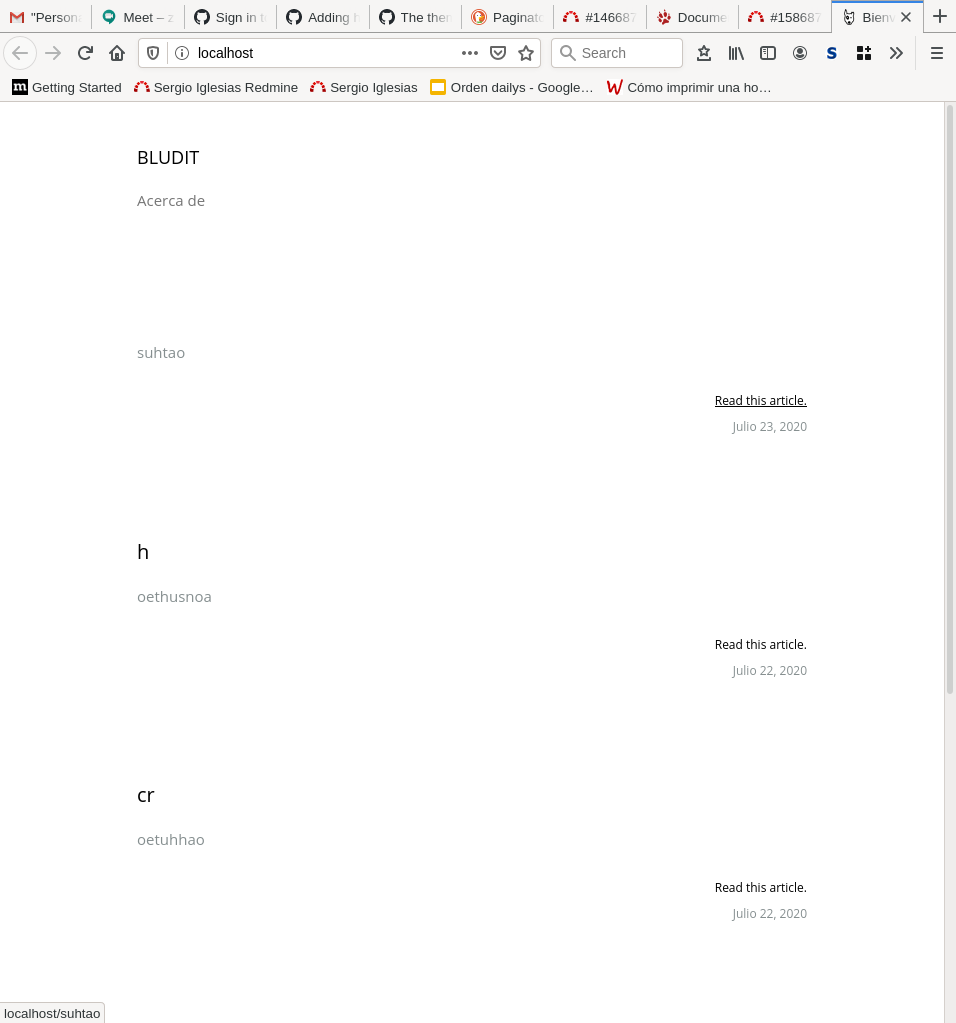Image resolution: width=956 pixels, height=1023 pixels.
Task: Open the Firefox account menu
Action: (799, 53)
